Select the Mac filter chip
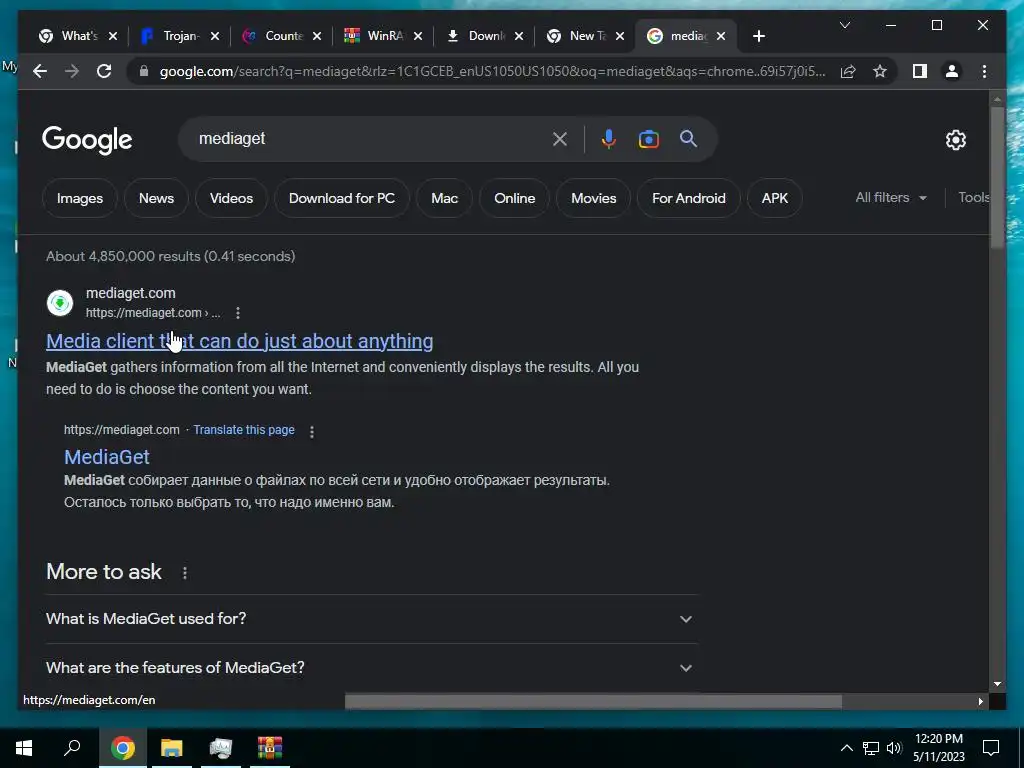This screenshot has width=1024, height=768. click(x=444, y=198)
